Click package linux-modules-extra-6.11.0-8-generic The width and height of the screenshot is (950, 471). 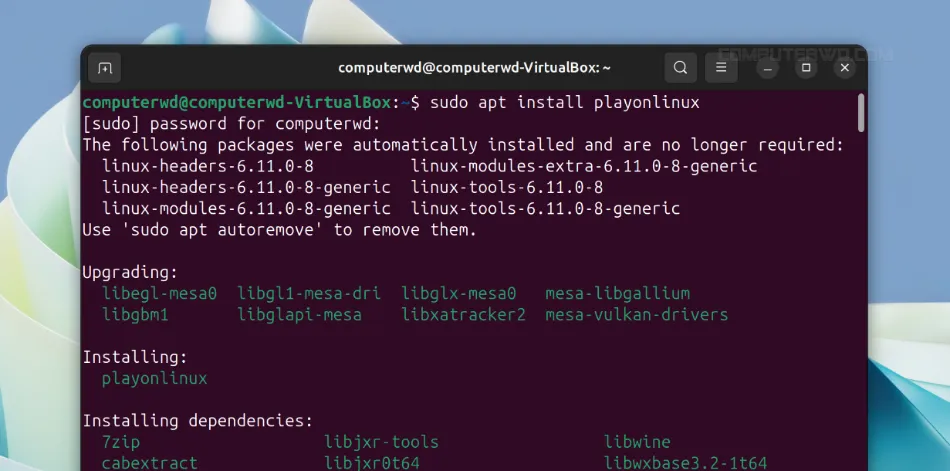pos(584,166)
